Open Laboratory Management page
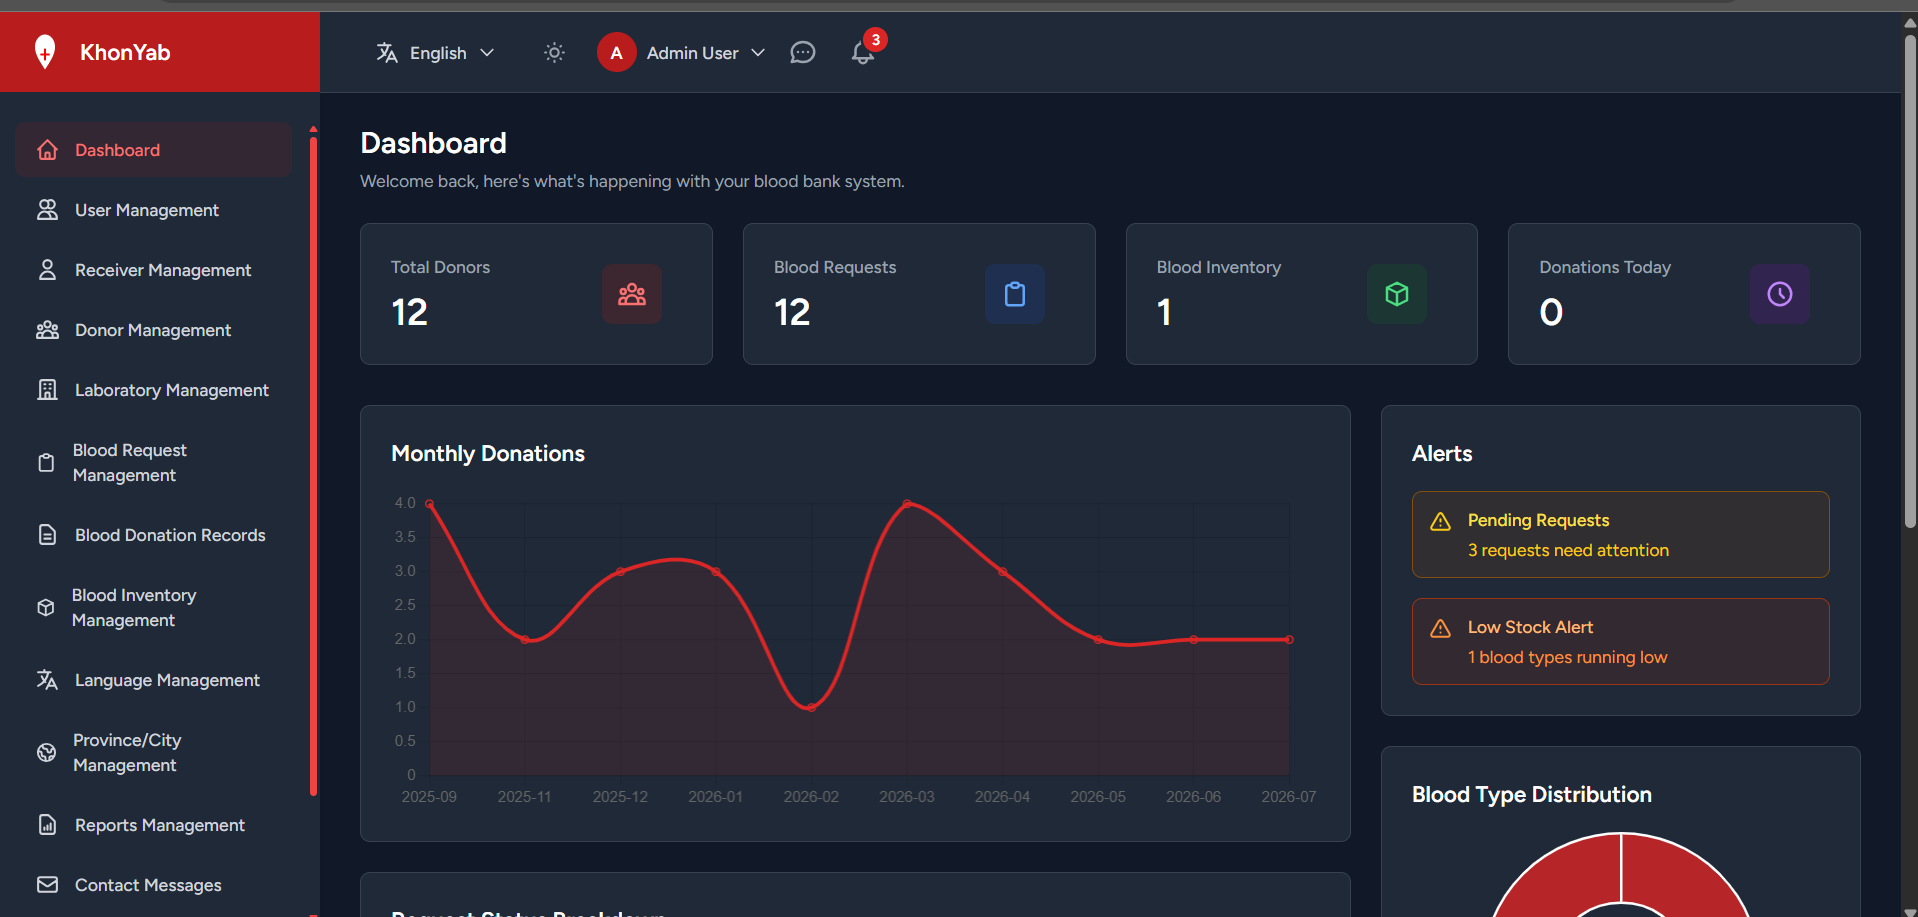 pos(154,390)
